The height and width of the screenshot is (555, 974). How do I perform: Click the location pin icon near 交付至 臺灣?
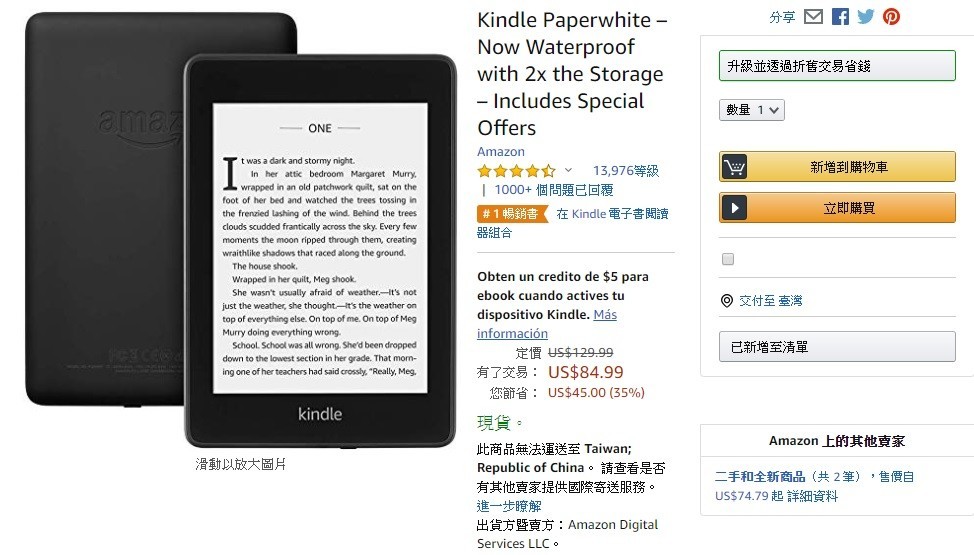[x=726, y=301]
